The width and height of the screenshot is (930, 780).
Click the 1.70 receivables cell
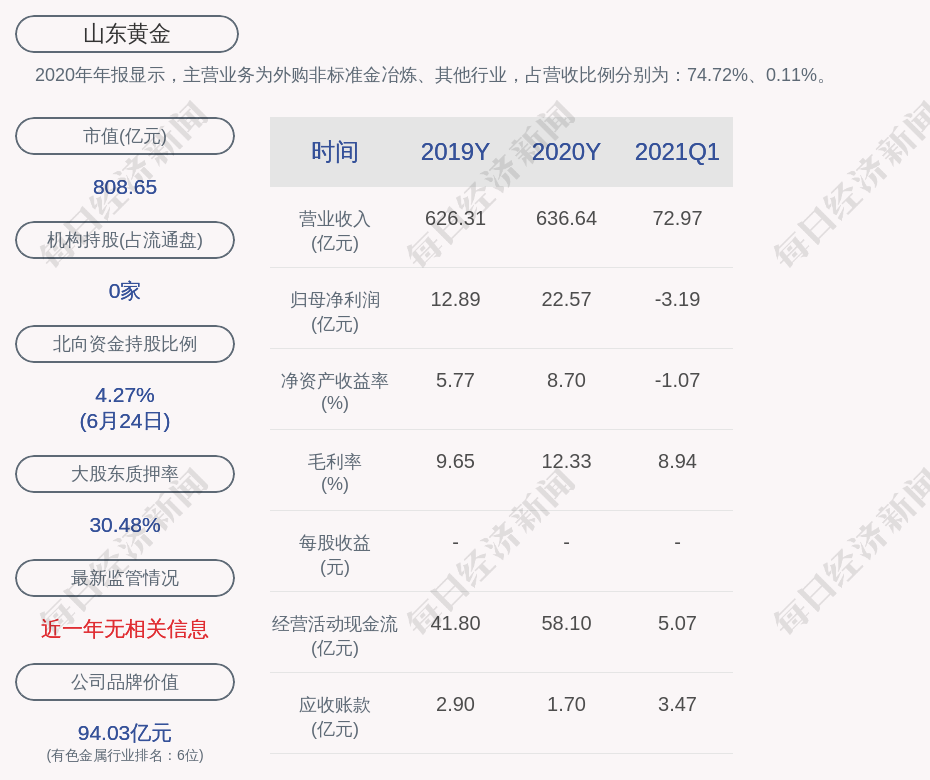[x=566, y=704]
